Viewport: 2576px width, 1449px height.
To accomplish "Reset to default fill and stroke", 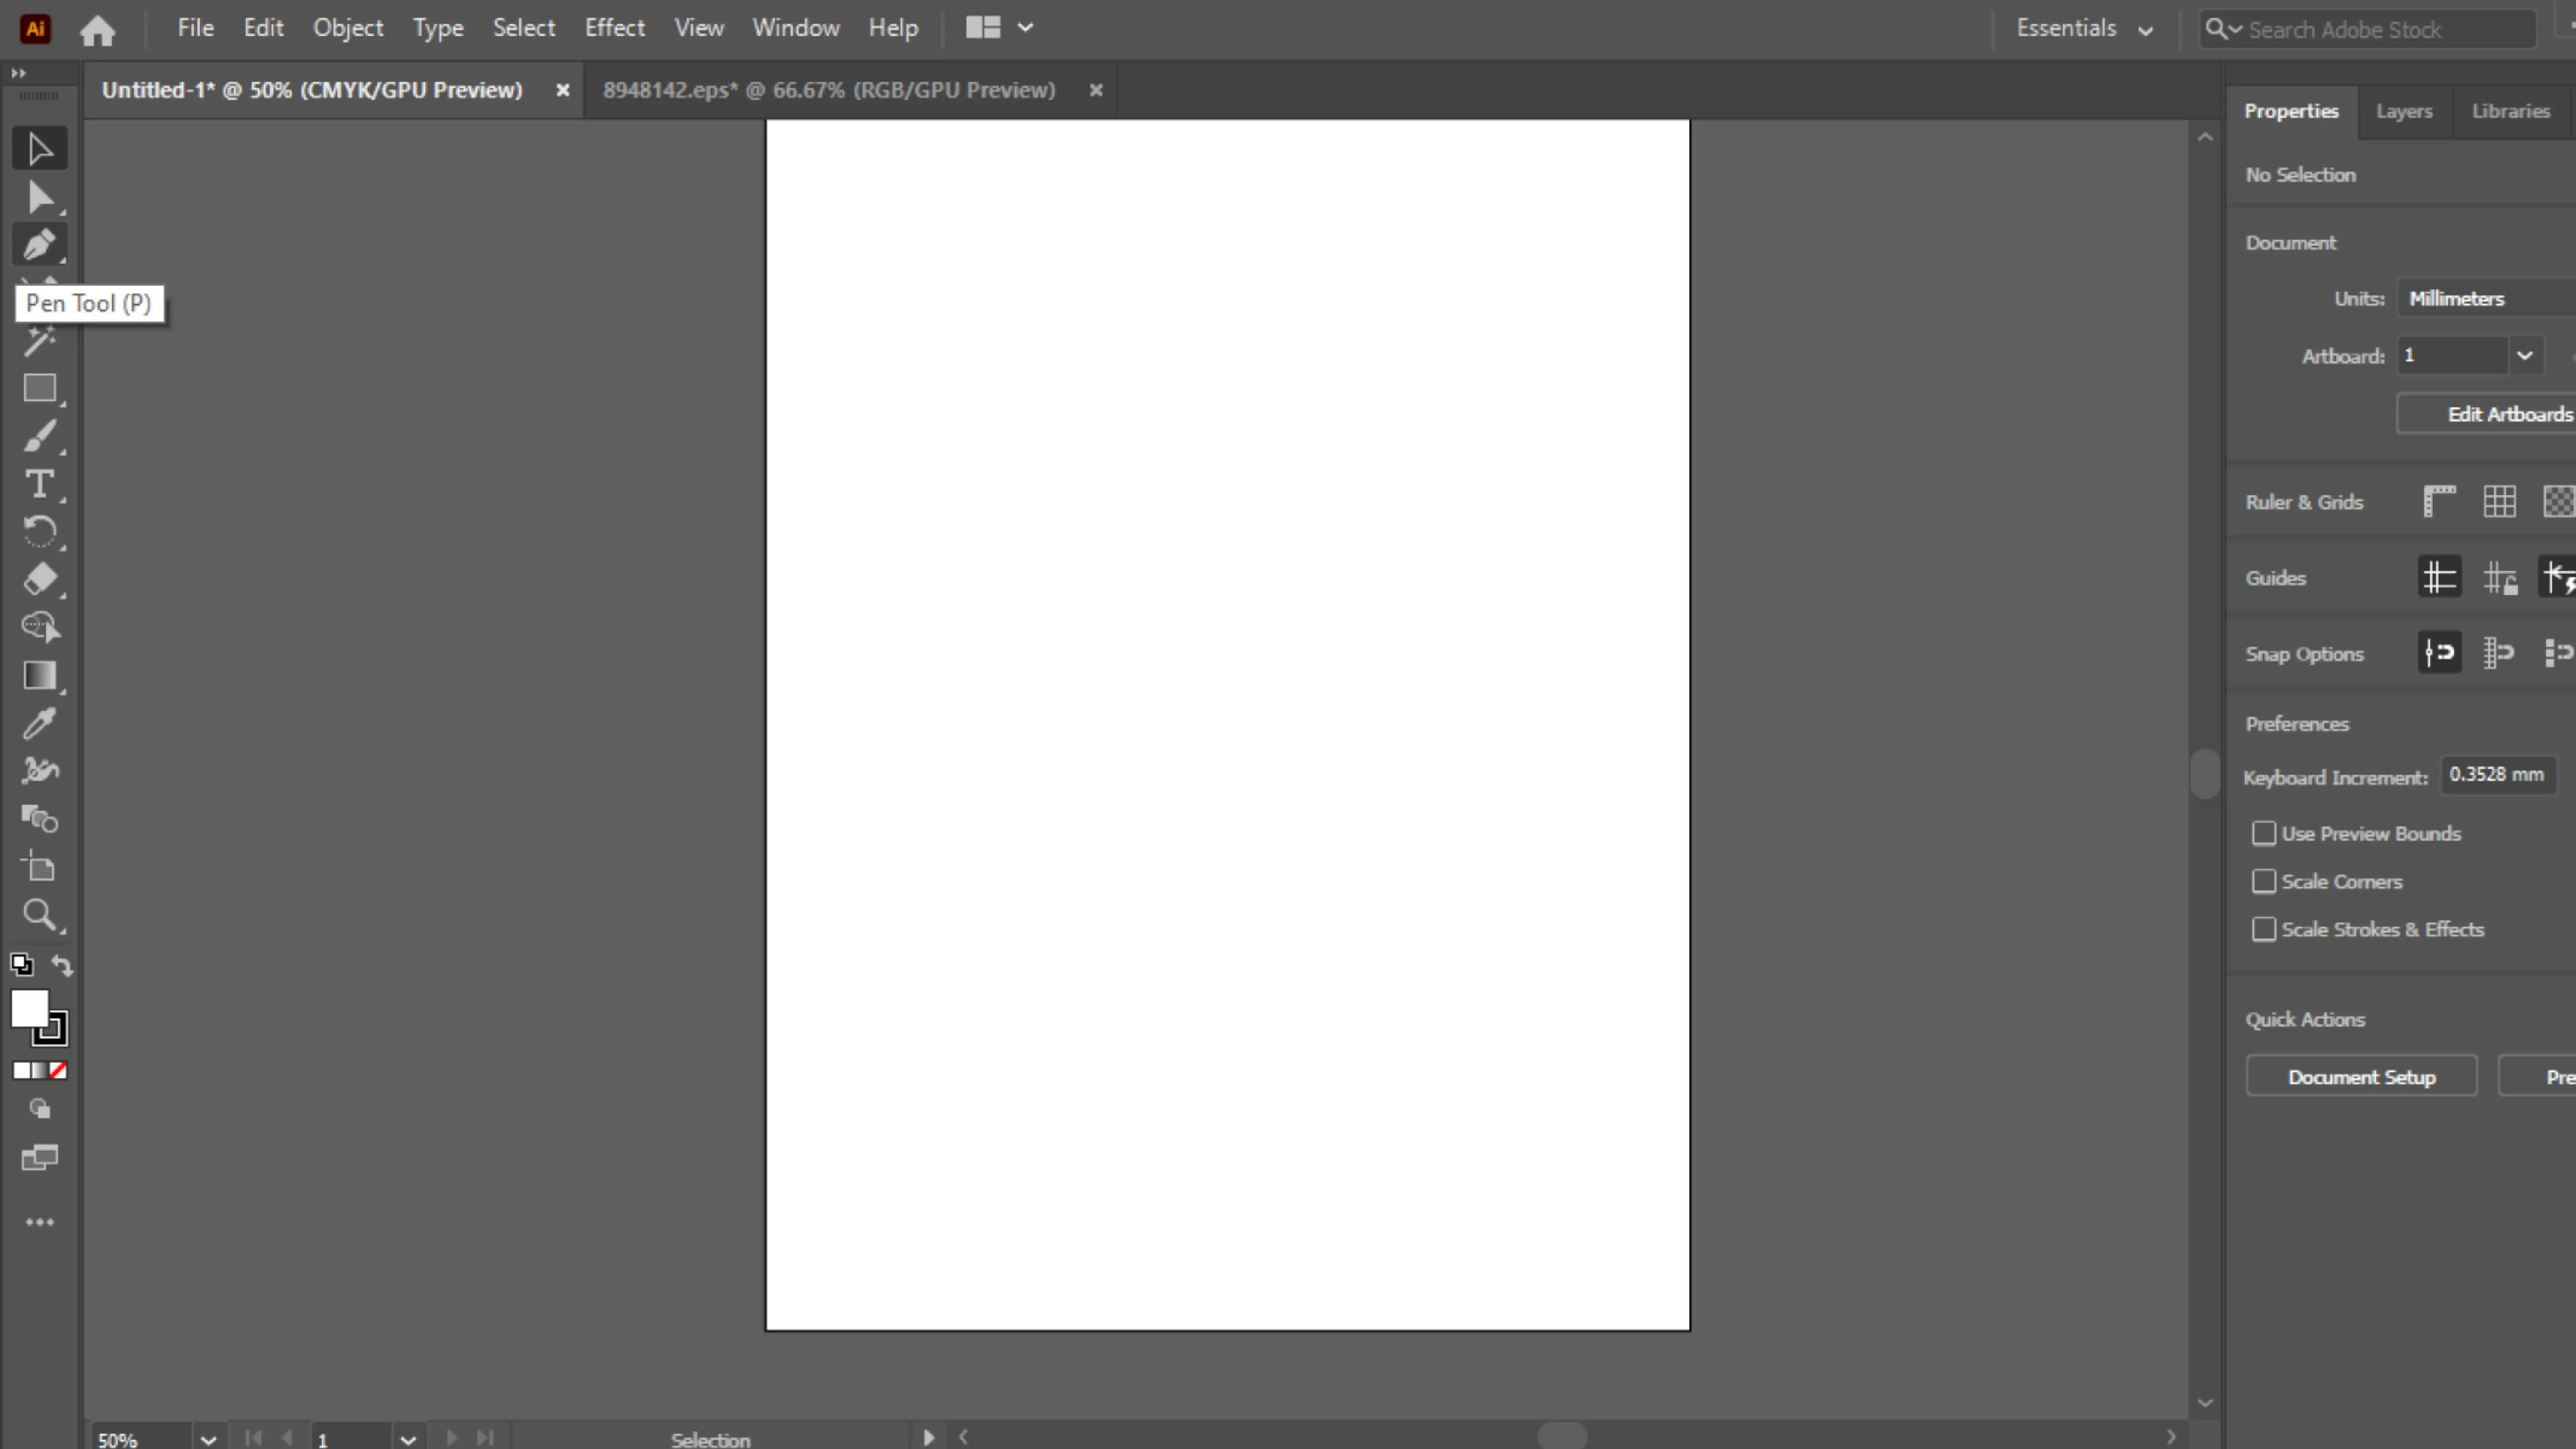I will 22,965.
